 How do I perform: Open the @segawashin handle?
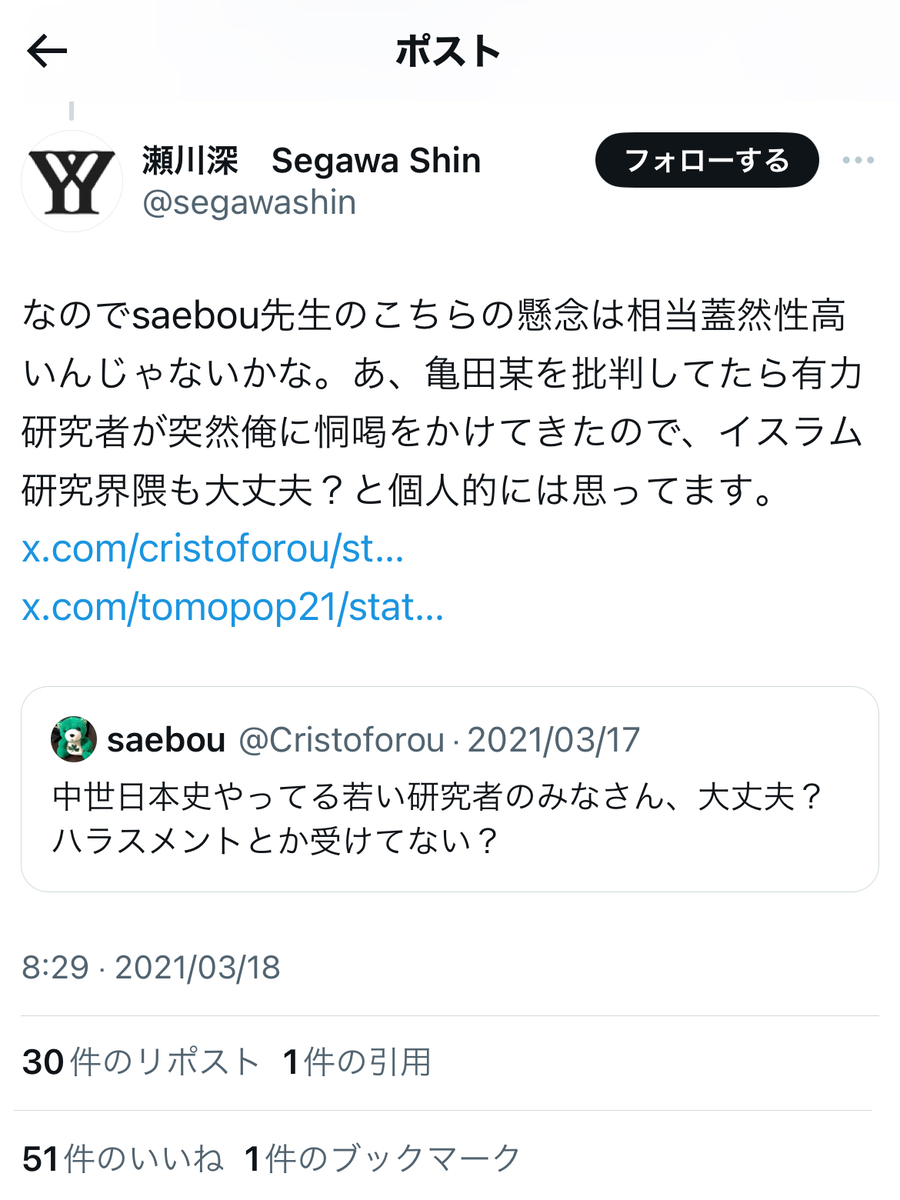coord(249,202)
